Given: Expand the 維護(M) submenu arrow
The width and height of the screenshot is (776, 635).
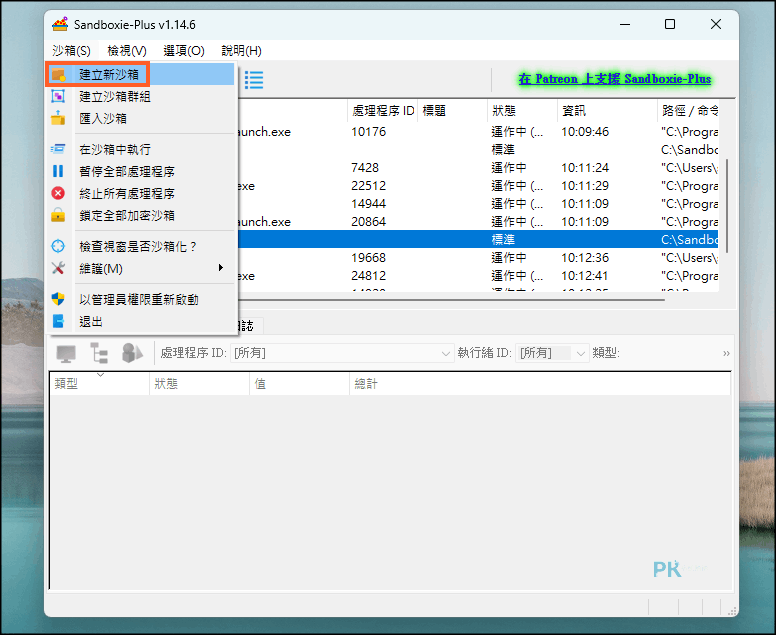Looking at the screenshot, I should click(x=221, y=268).
